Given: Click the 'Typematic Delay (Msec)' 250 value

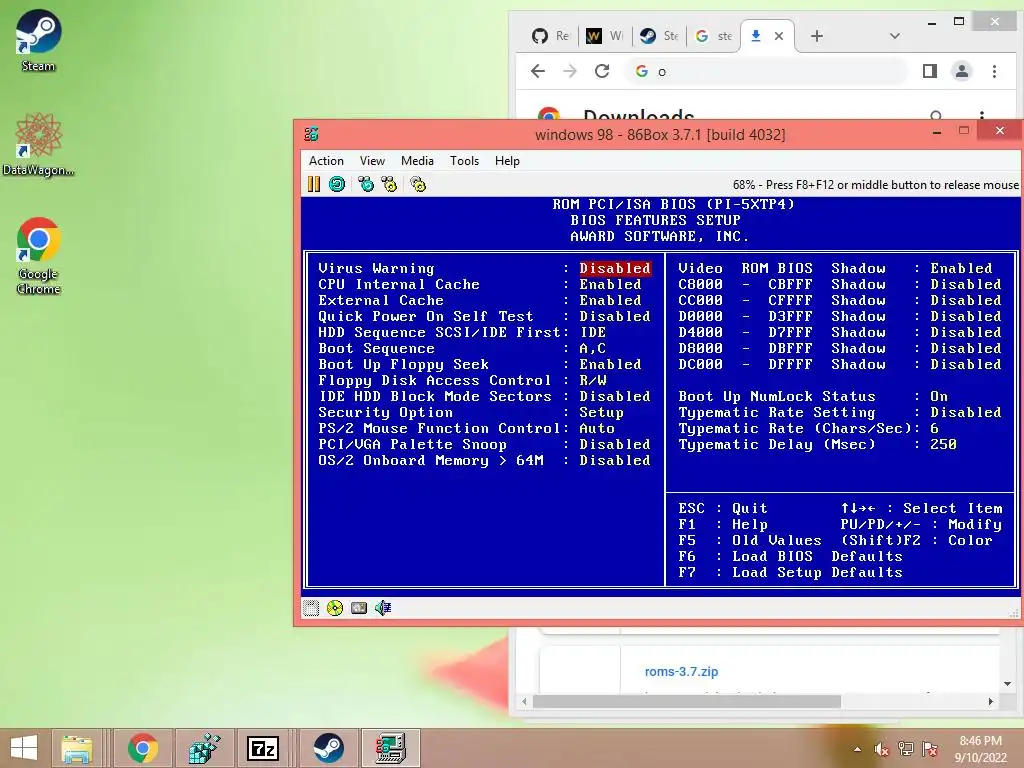Looking at the screenshot, I should 943,444.
